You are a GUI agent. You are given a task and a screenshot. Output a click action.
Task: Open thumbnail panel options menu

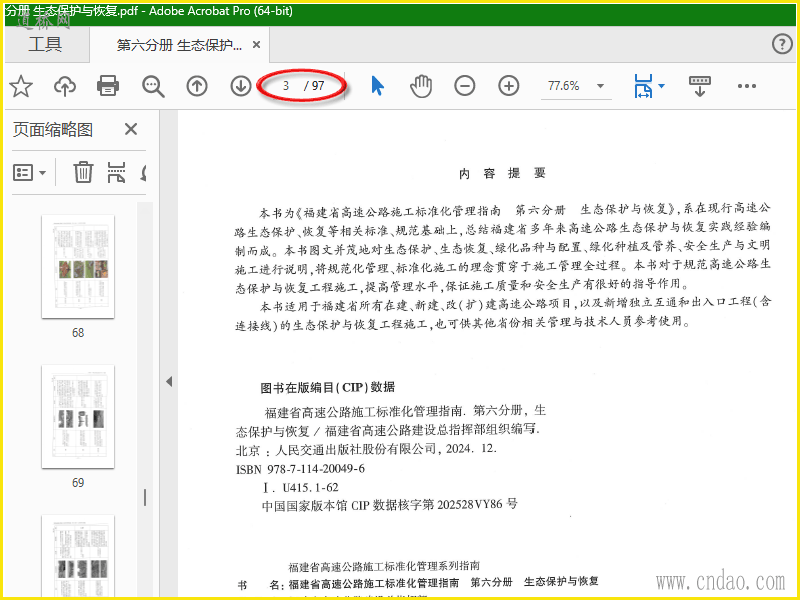click(29, 172)
